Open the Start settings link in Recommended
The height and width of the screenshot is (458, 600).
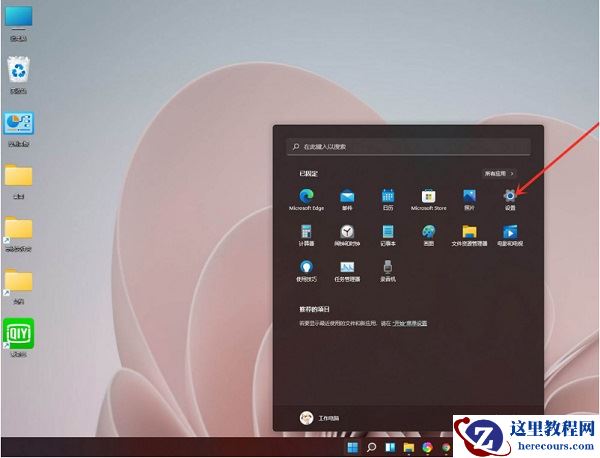click(409, 323)
